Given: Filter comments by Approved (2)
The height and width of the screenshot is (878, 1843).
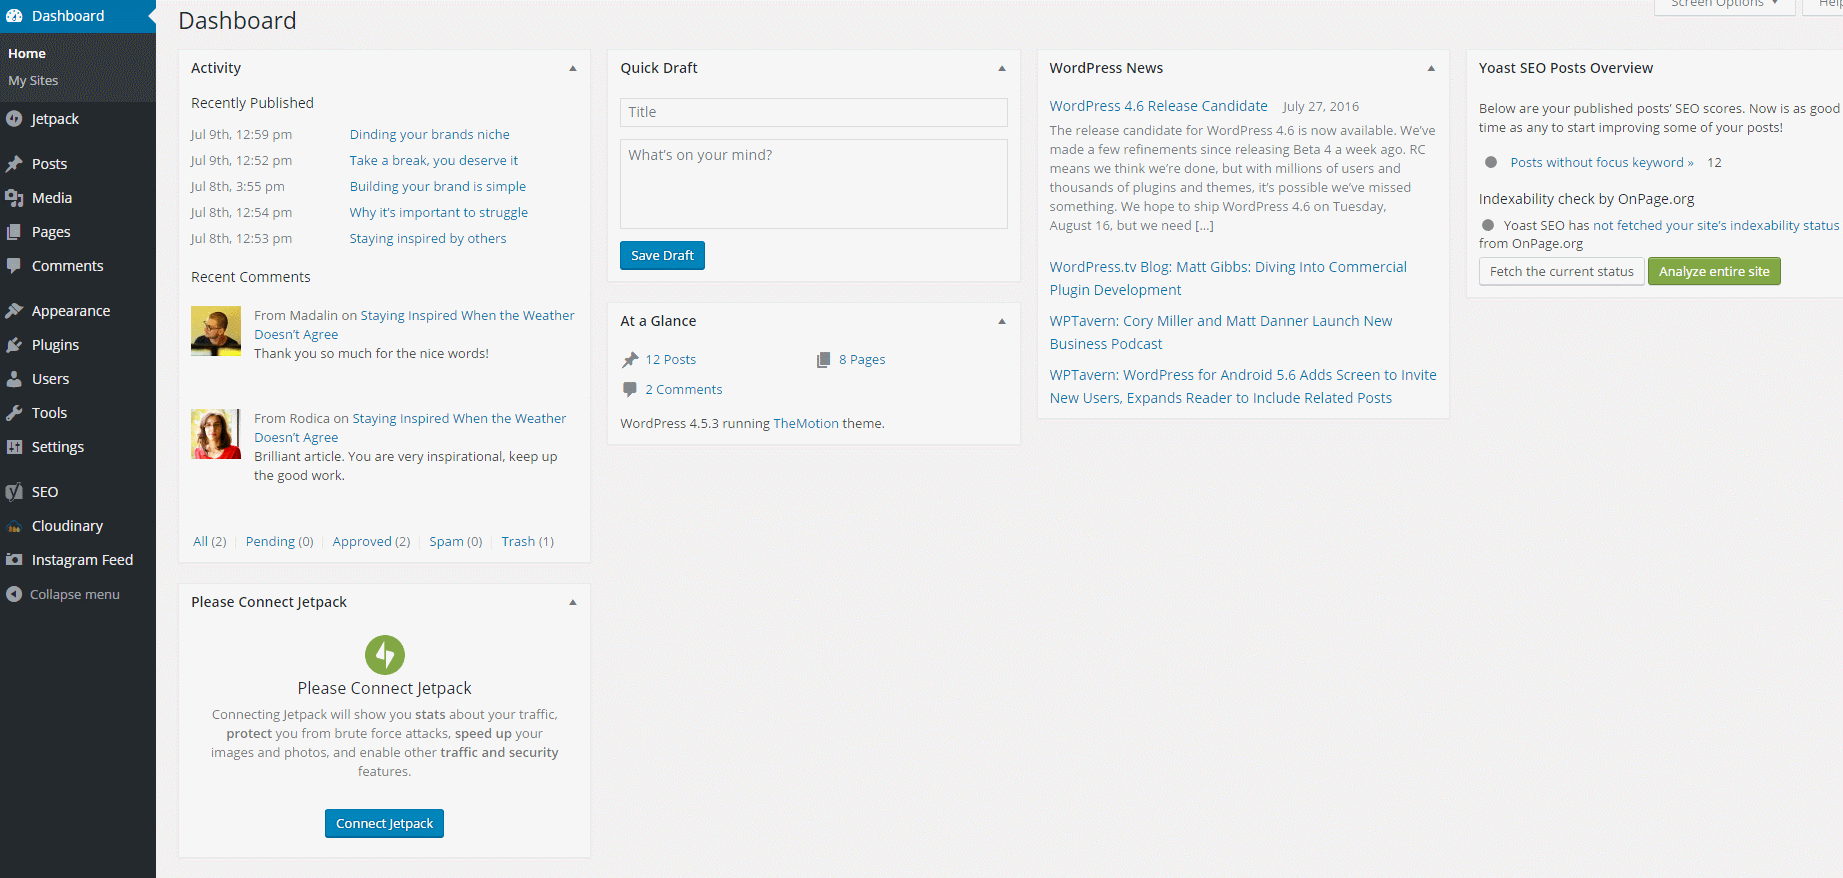Looking at the screenshot, I should coord(371,541).
